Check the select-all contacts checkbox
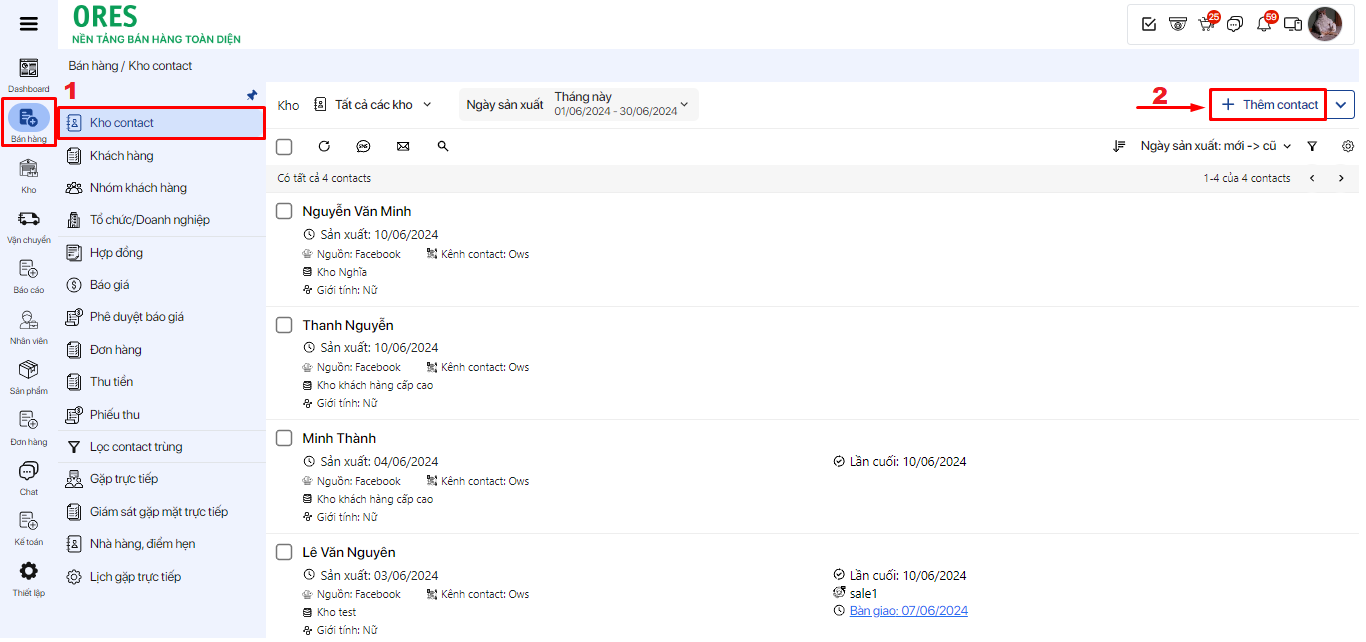 coord(284,147)
